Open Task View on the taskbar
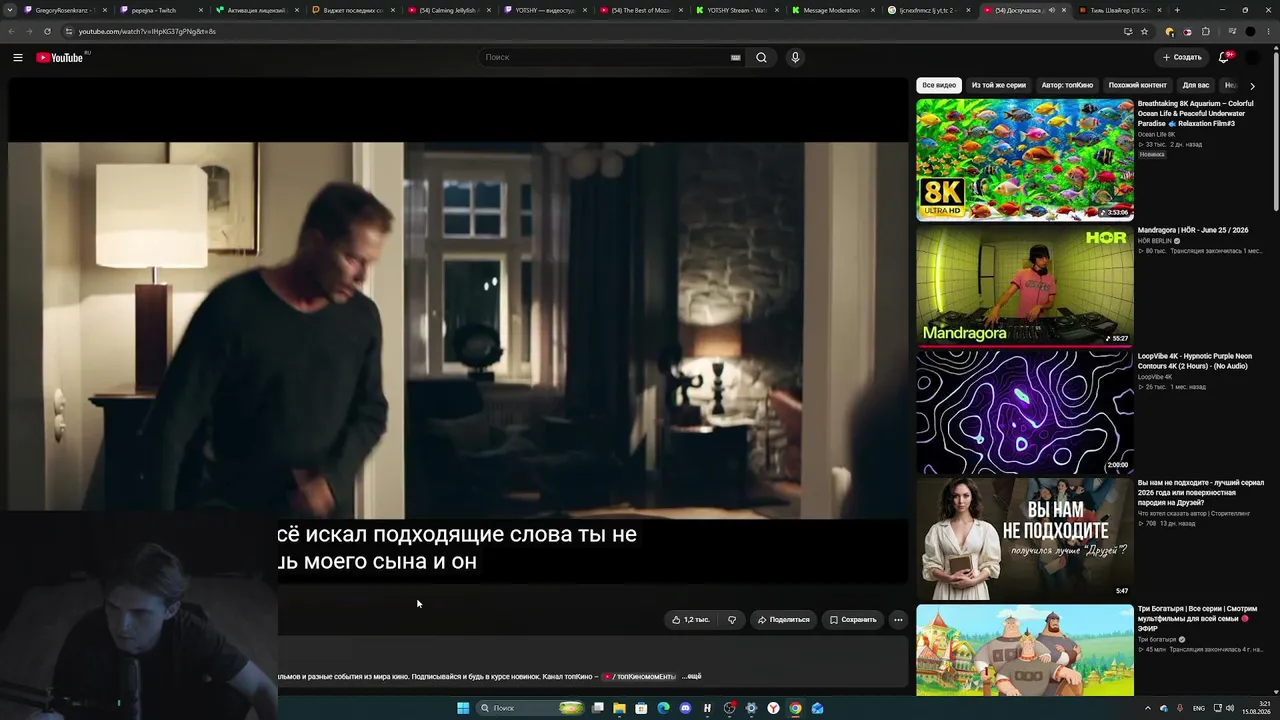 point(597,708)
